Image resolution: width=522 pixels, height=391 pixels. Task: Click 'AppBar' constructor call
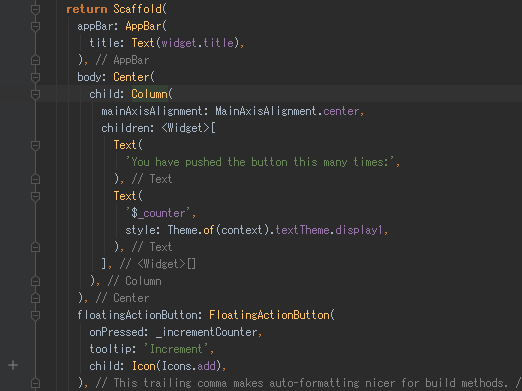coord(143,26)
